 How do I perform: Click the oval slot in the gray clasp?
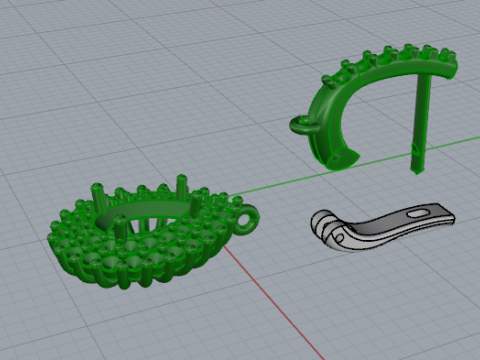[418, 213]
